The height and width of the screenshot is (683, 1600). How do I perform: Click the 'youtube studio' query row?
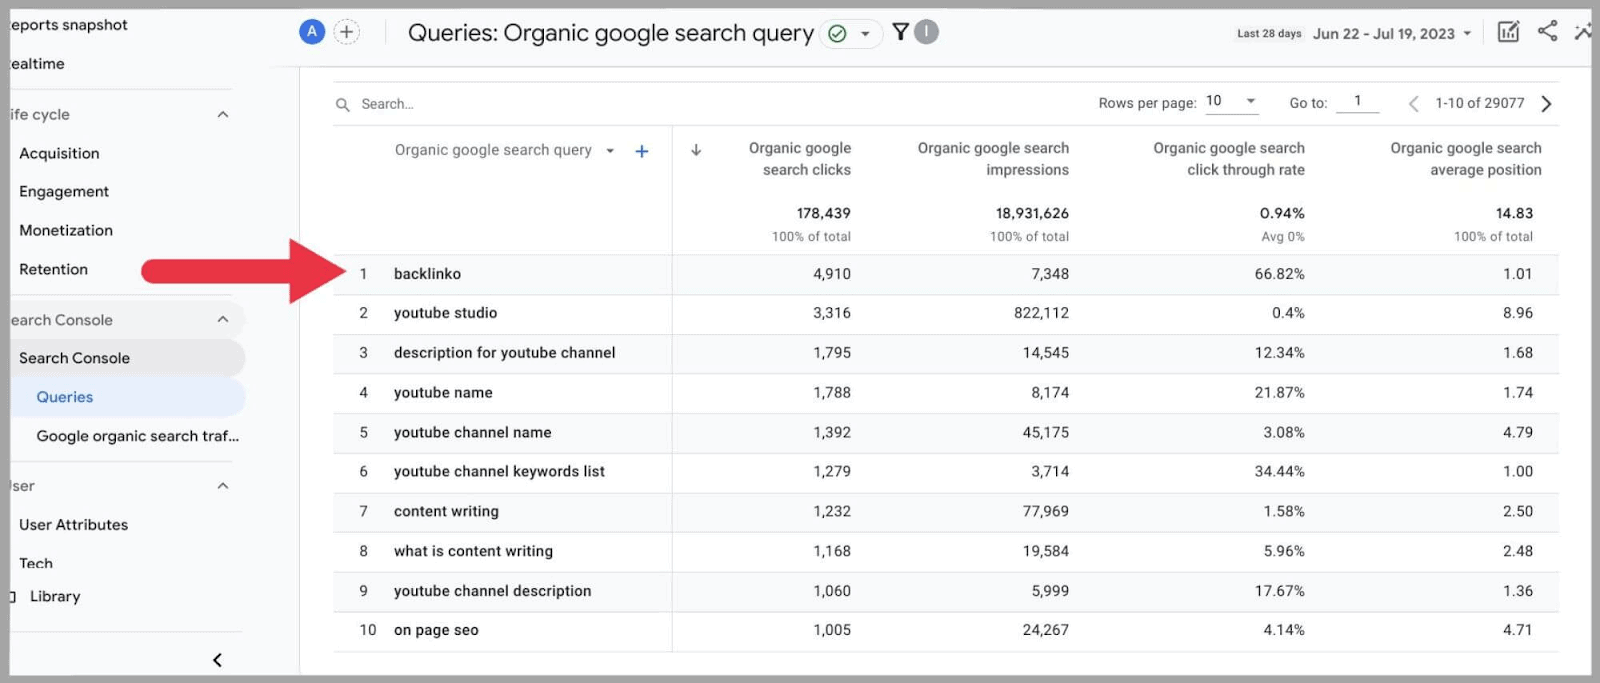[x=445, y=313]
